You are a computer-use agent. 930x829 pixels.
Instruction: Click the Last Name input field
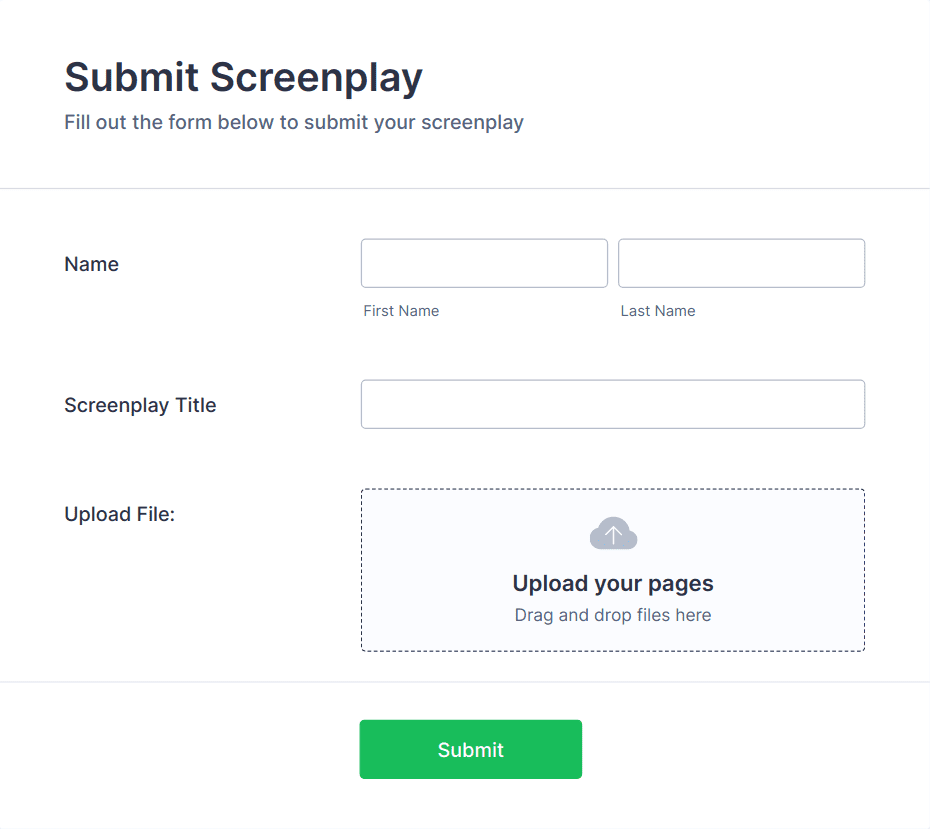coord(741,263)
